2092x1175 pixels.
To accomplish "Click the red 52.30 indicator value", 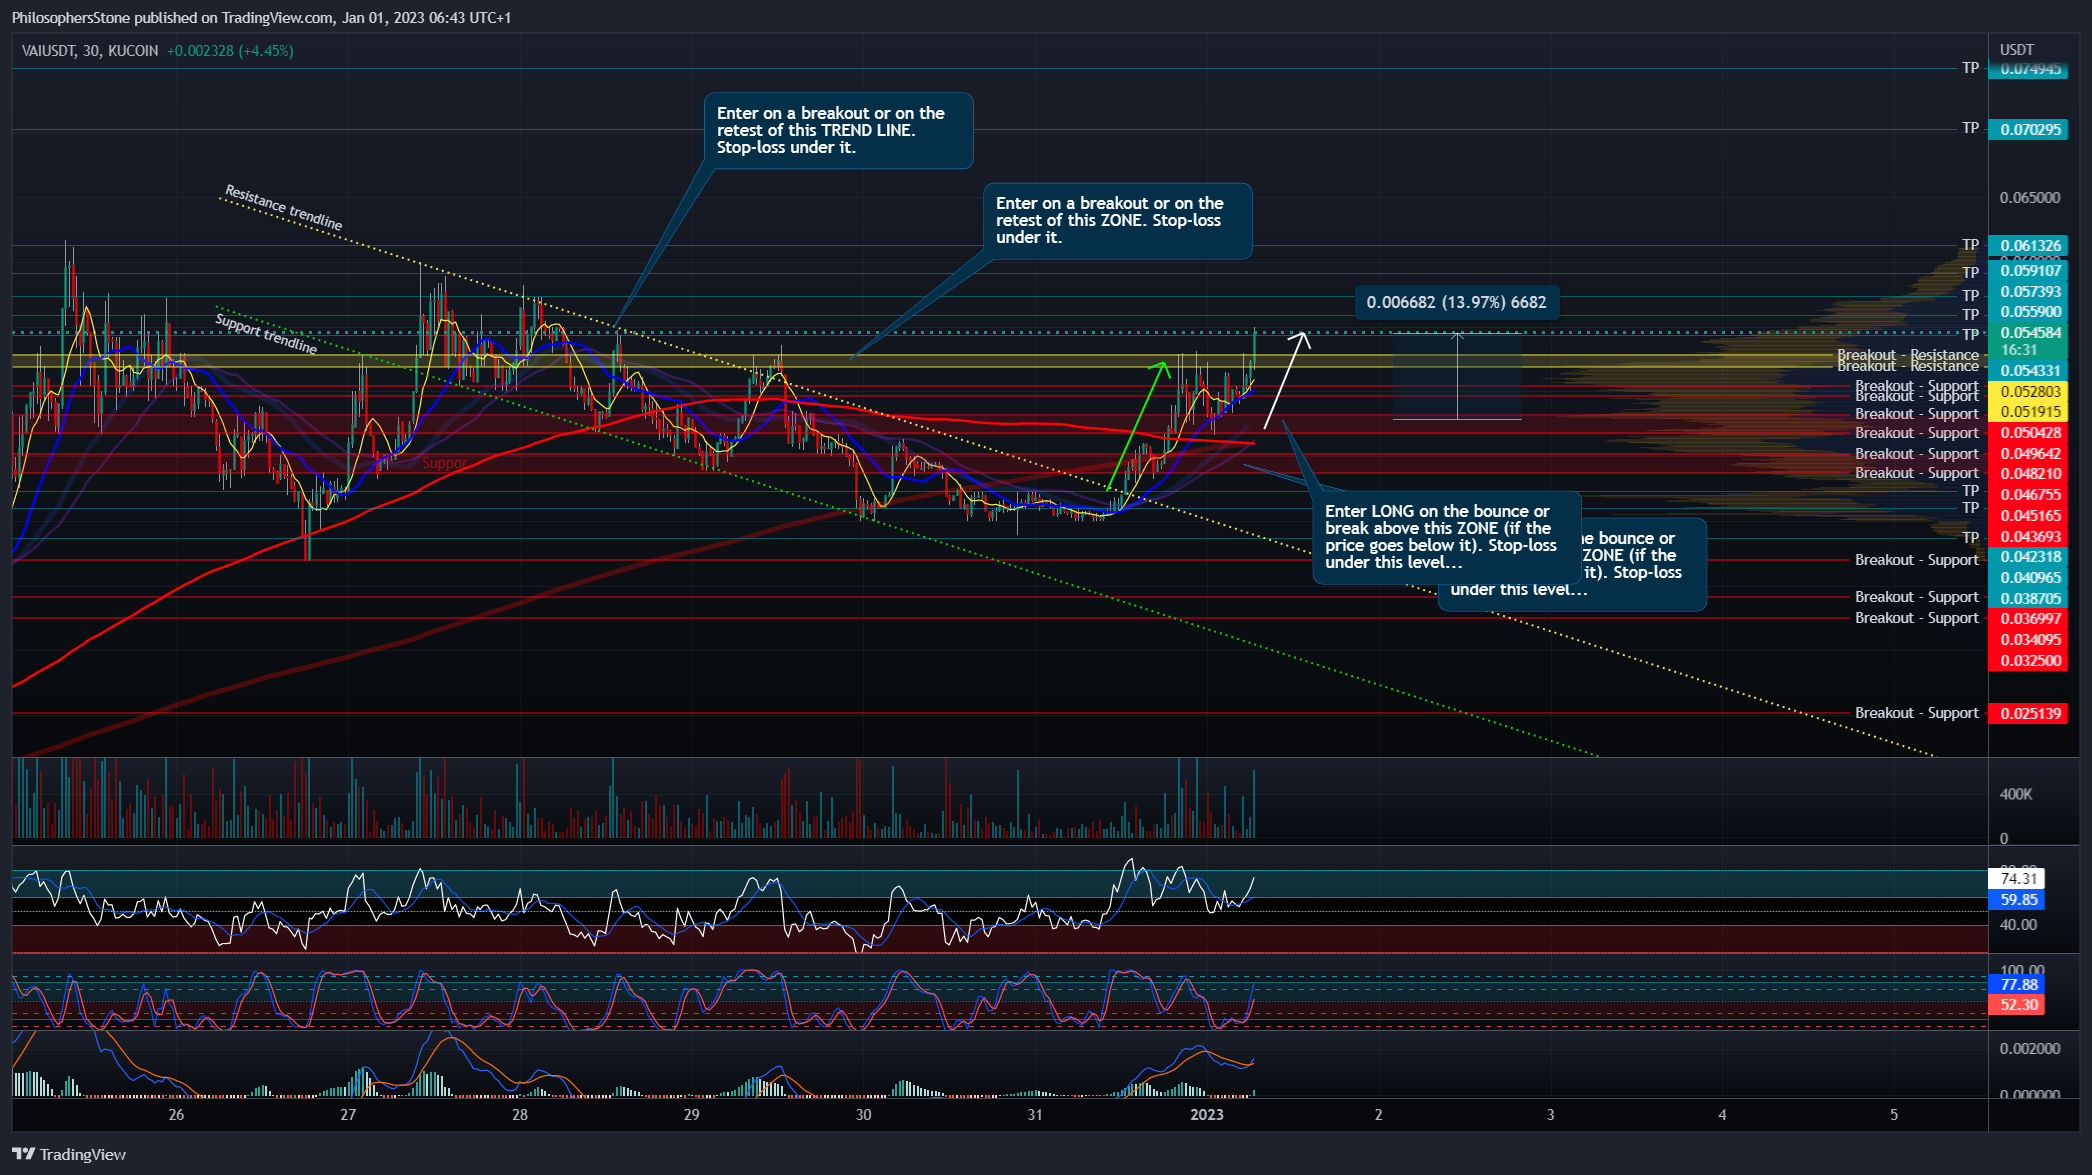I will coord(2017,1004).
